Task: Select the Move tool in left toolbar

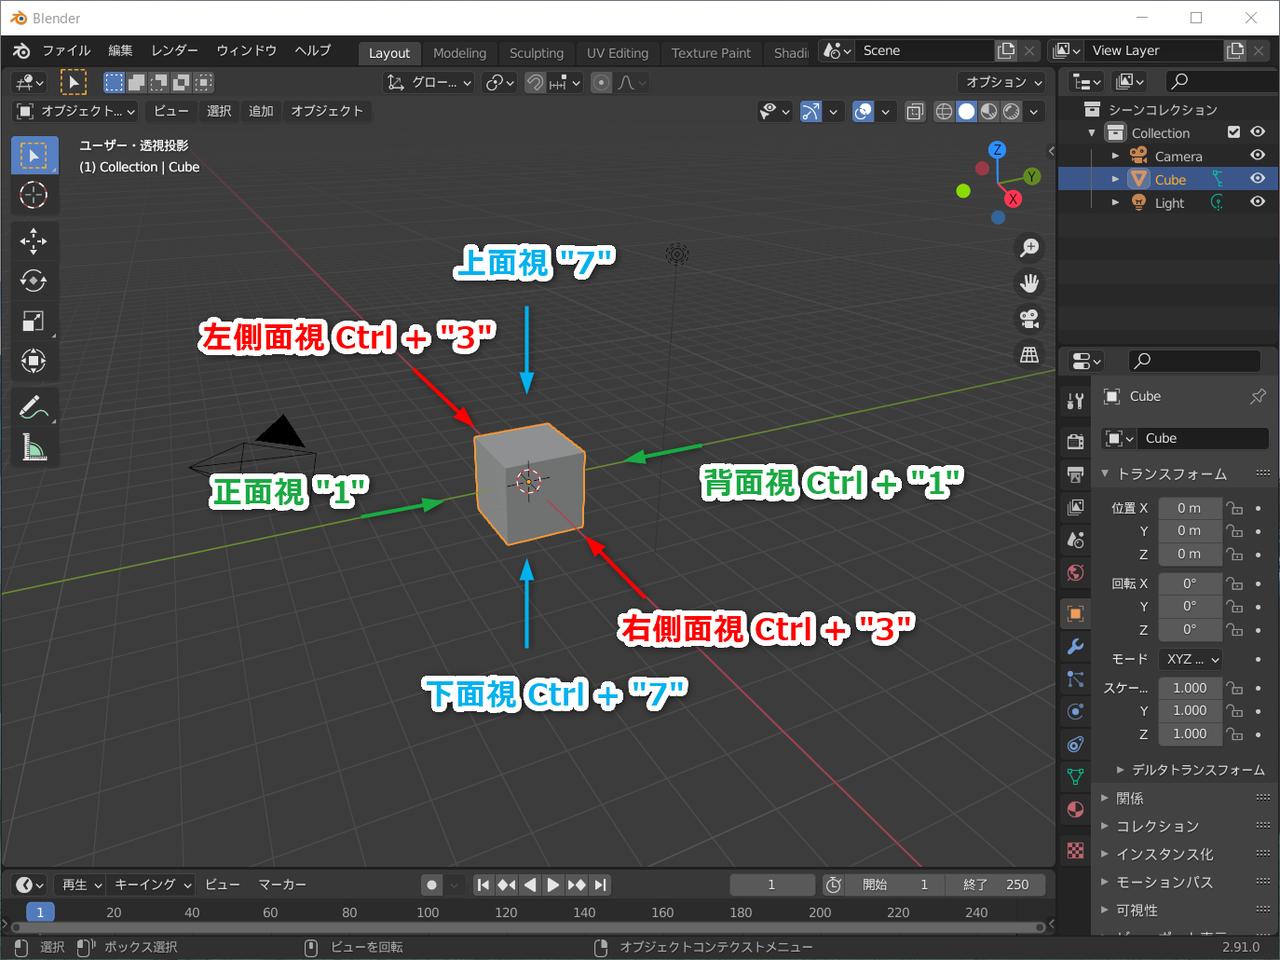Action: point(33,241)
